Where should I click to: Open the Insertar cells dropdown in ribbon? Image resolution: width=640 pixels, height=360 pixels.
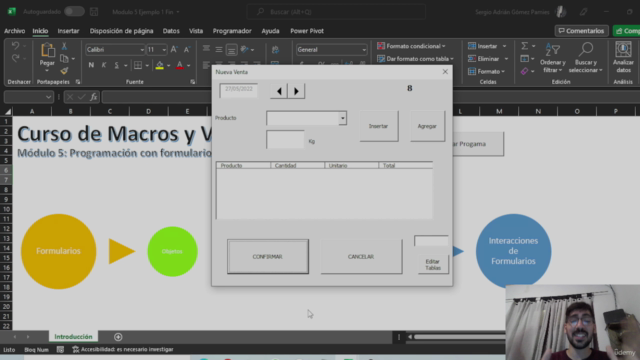504,46
